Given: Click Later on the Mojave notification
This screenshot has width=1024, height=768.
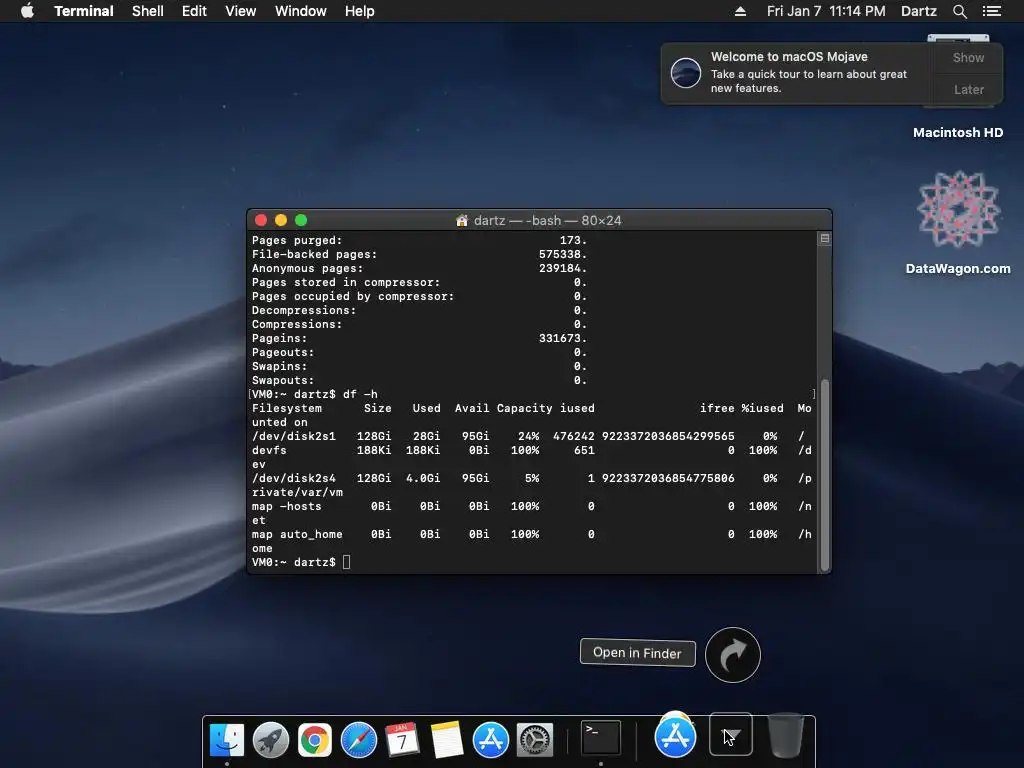Looking at the screenshot, I should tap(968, 89).
